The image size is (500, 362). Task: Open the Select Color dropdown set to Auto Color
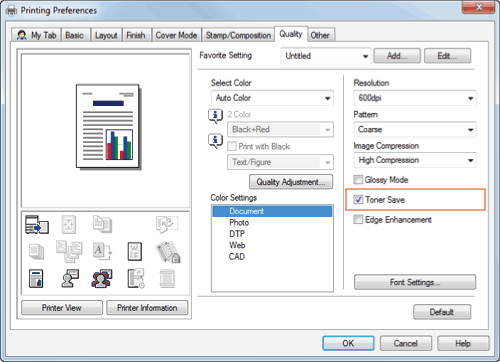pyautogui.click(x=272, y=98)
